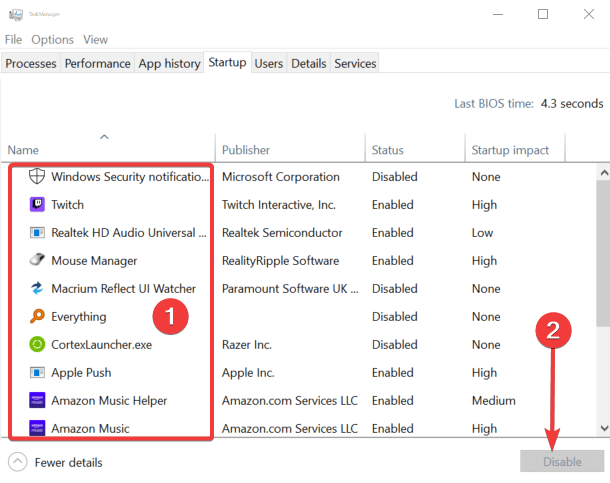Image resolution: width=610 pixels, height=483 pixels.
Task: Click the CortexLauncher green circle icon
Action: [x=37, y=344]
